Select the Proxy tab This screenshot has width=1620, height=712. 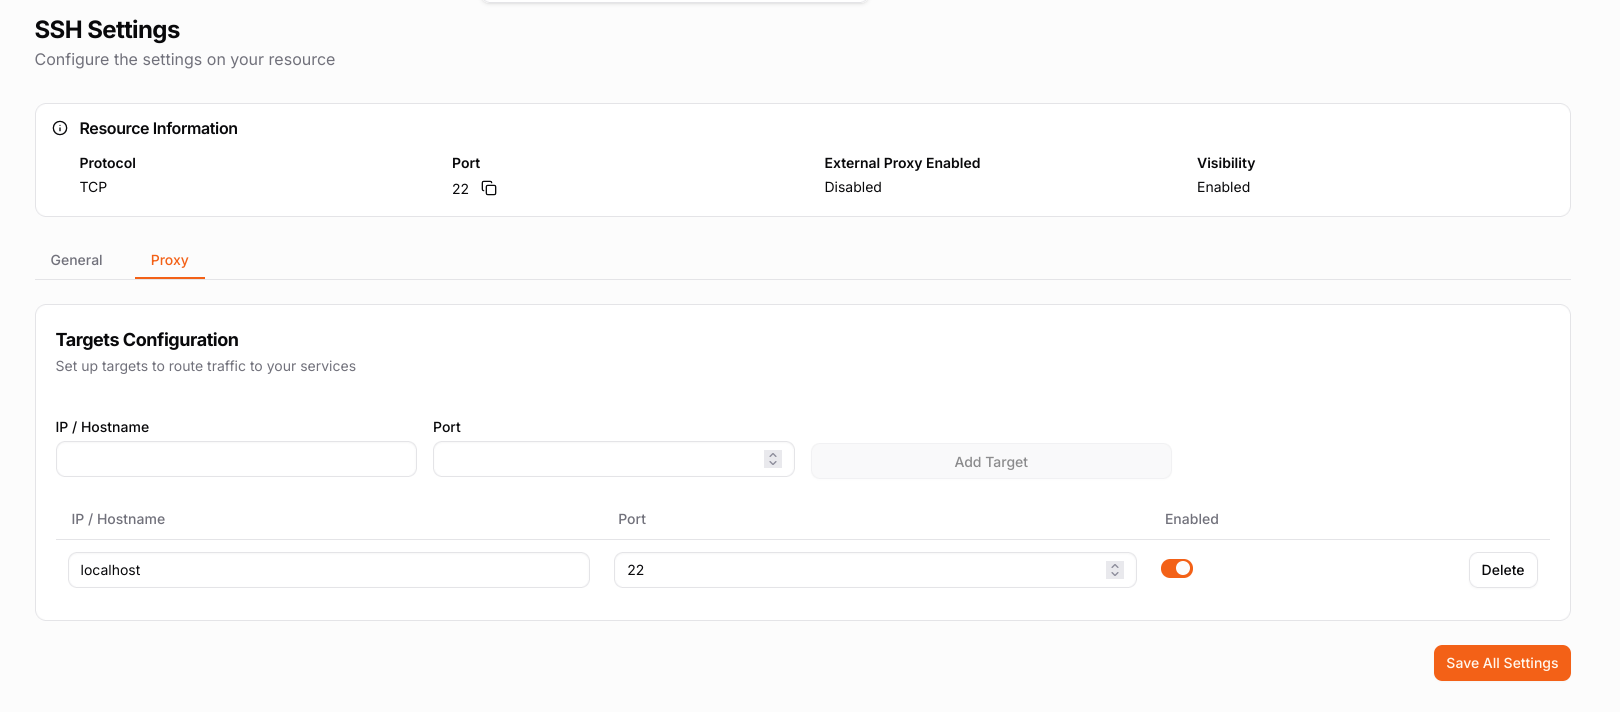169,260
